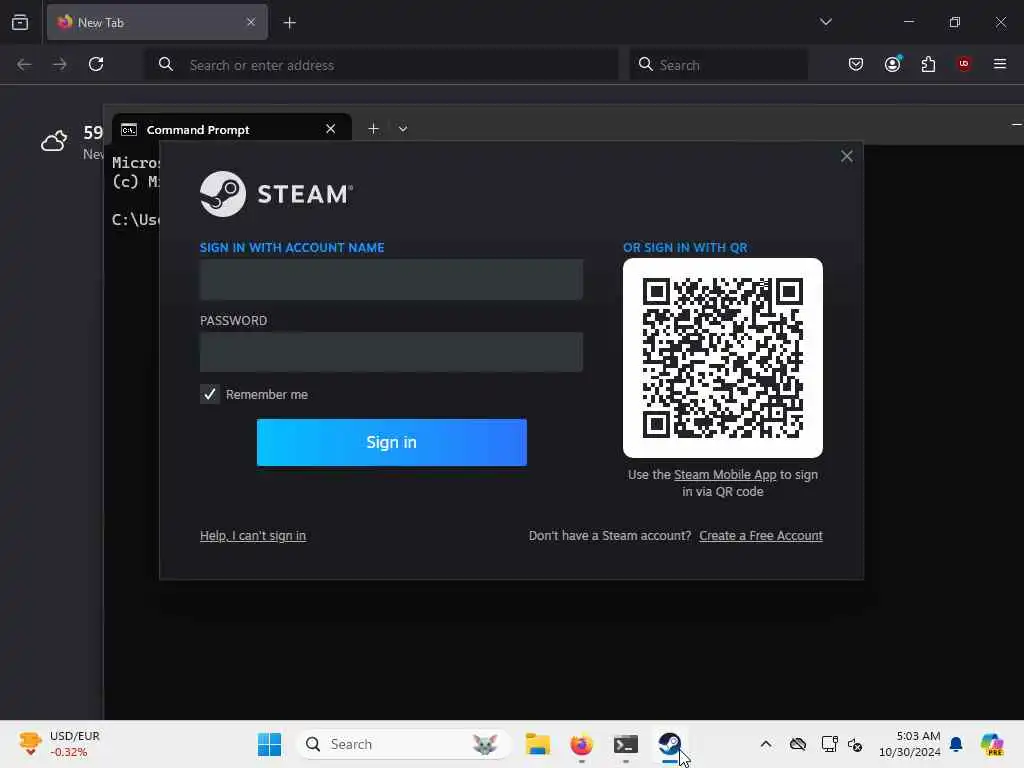Close the Command Prompt tab
This screenshot has height=768, width=1024.
pos(330,129)
